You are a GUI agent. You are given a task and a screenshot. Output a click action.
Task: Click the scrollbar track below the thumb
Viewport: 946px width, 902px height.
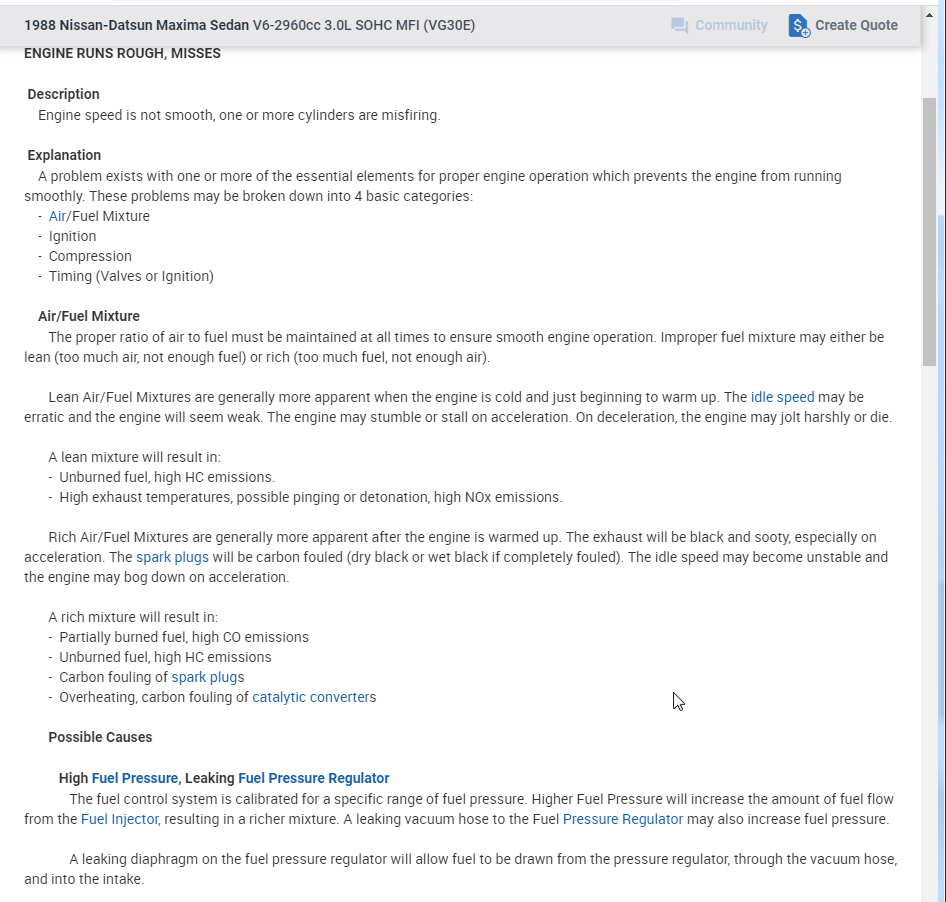(929, 600)
